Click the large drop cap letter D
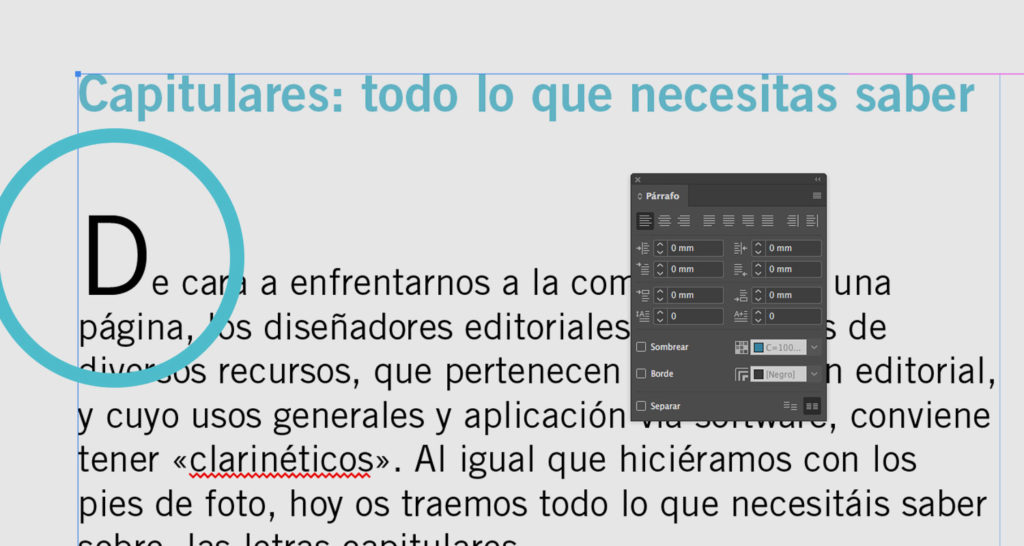 (116, 256)
